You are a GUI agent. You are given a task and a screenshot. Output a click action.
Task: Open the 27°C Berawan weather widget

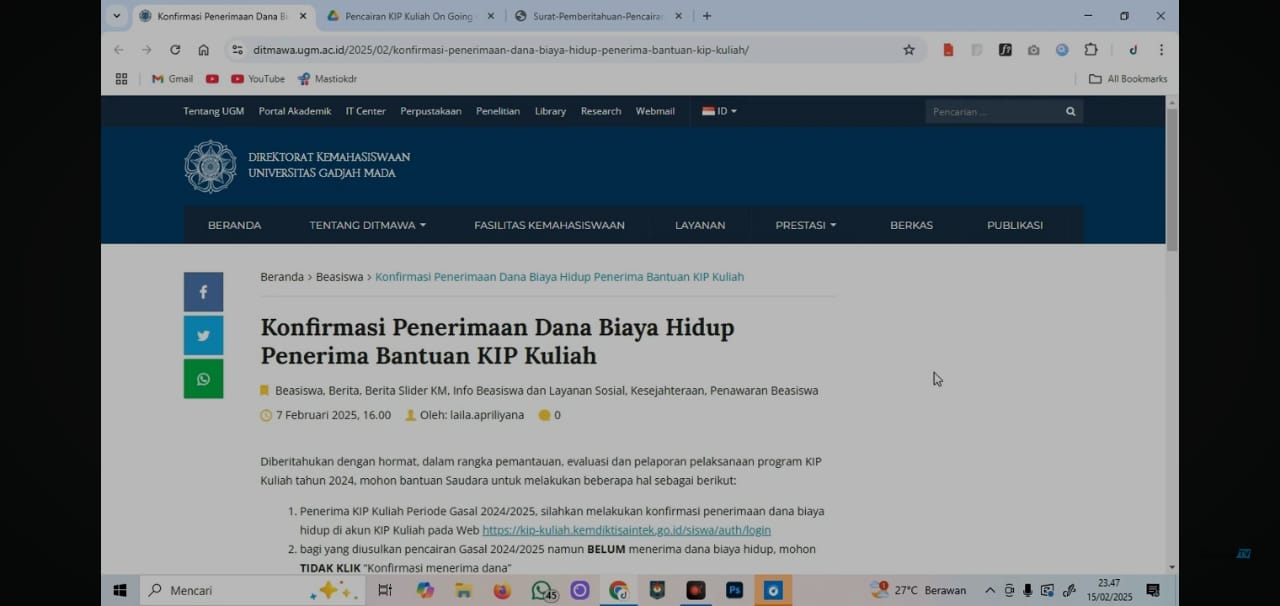(918, 590)
